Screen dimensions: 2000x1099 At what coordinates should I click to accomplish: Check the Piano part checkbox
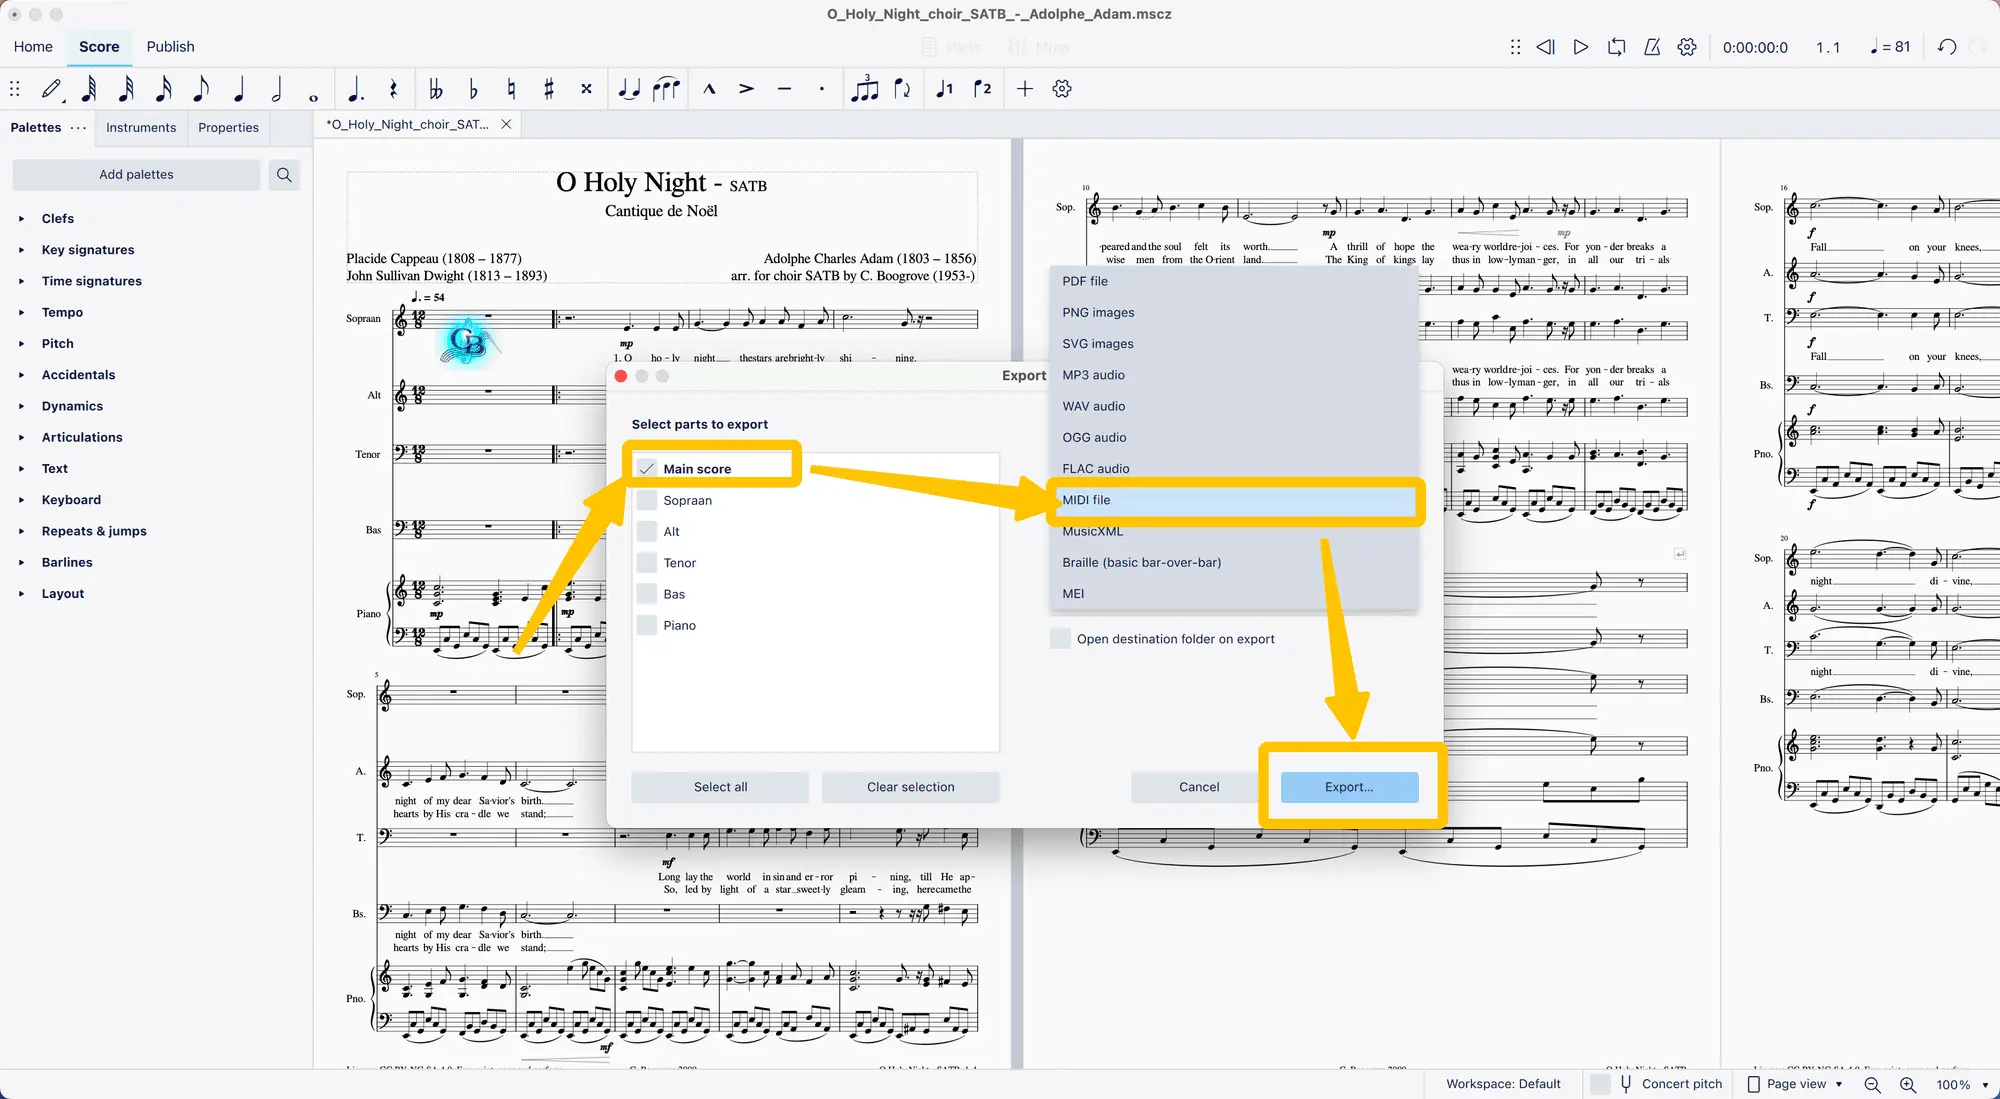(x=647, y=625)
